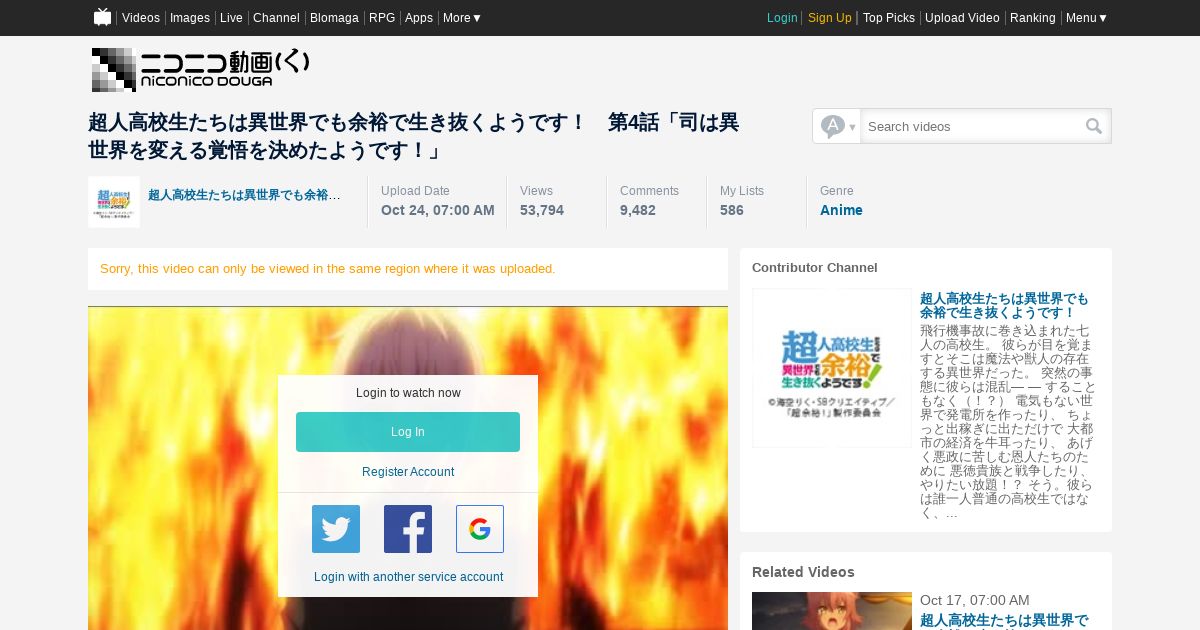Image resolution: width=1200 pixels, height=630 pixels.
Task: Log in with the Google icon
Action: coord(480,529)
